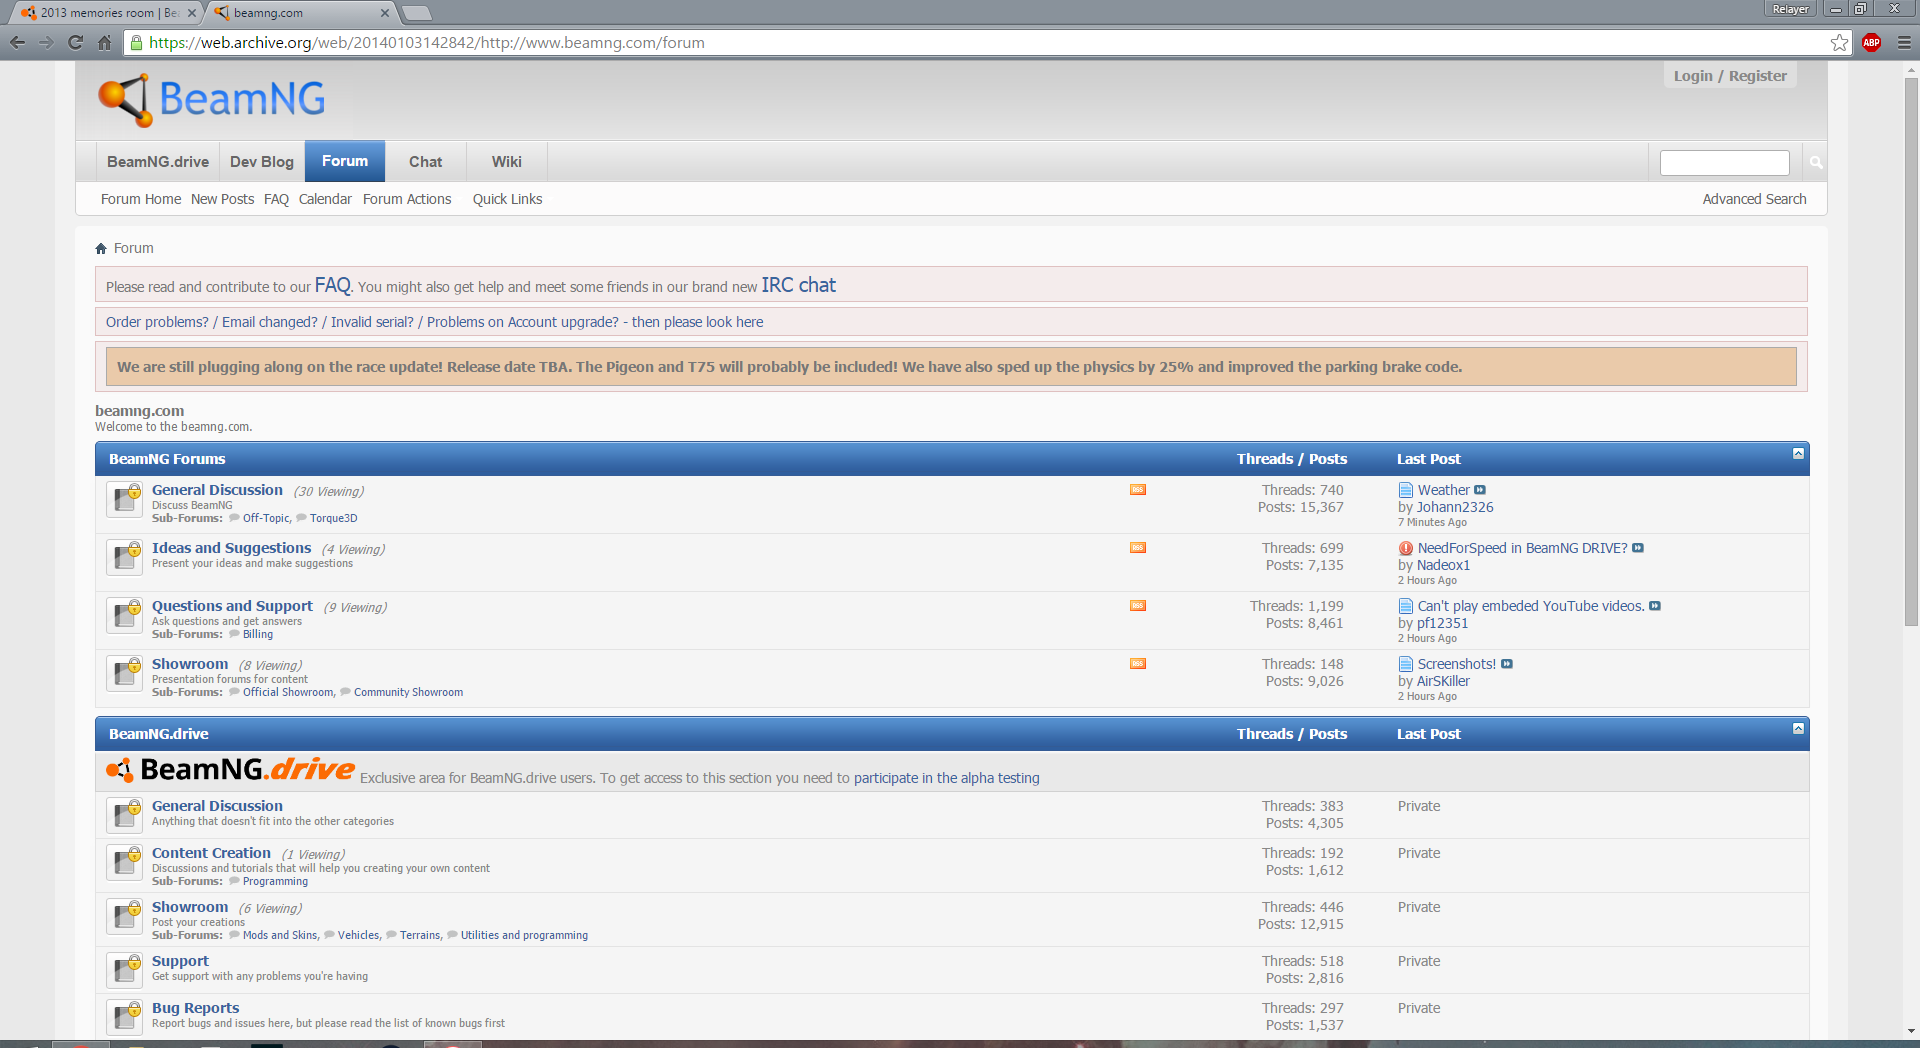Open the order problems help link
The height and width of the screenshot is (1048, 1920).
tap(434, 322)
